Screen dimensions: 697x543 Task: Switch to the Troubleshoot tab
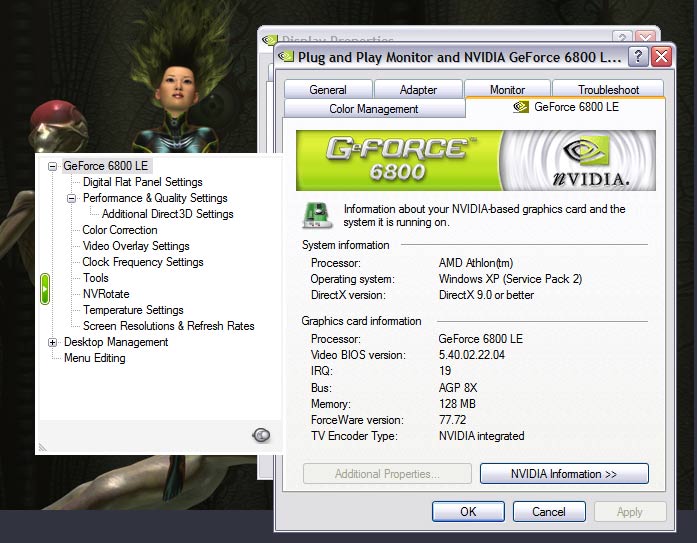click(x=608, y=89)
